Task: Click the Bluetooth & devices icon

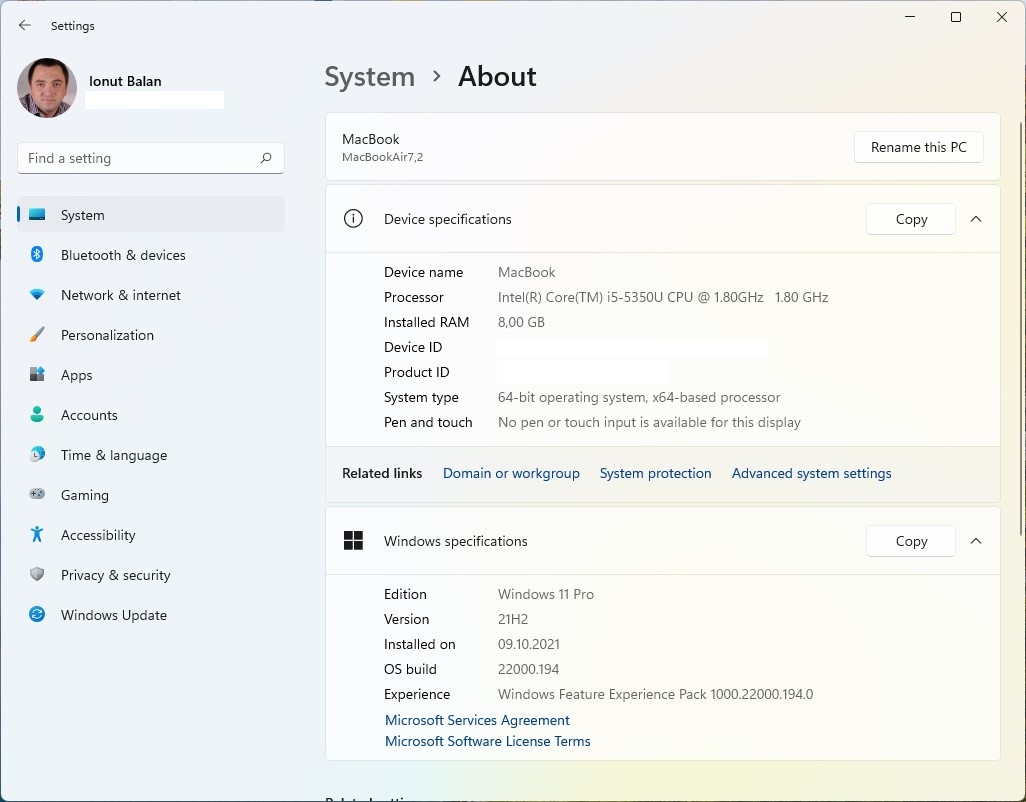Action: (37, 255)
